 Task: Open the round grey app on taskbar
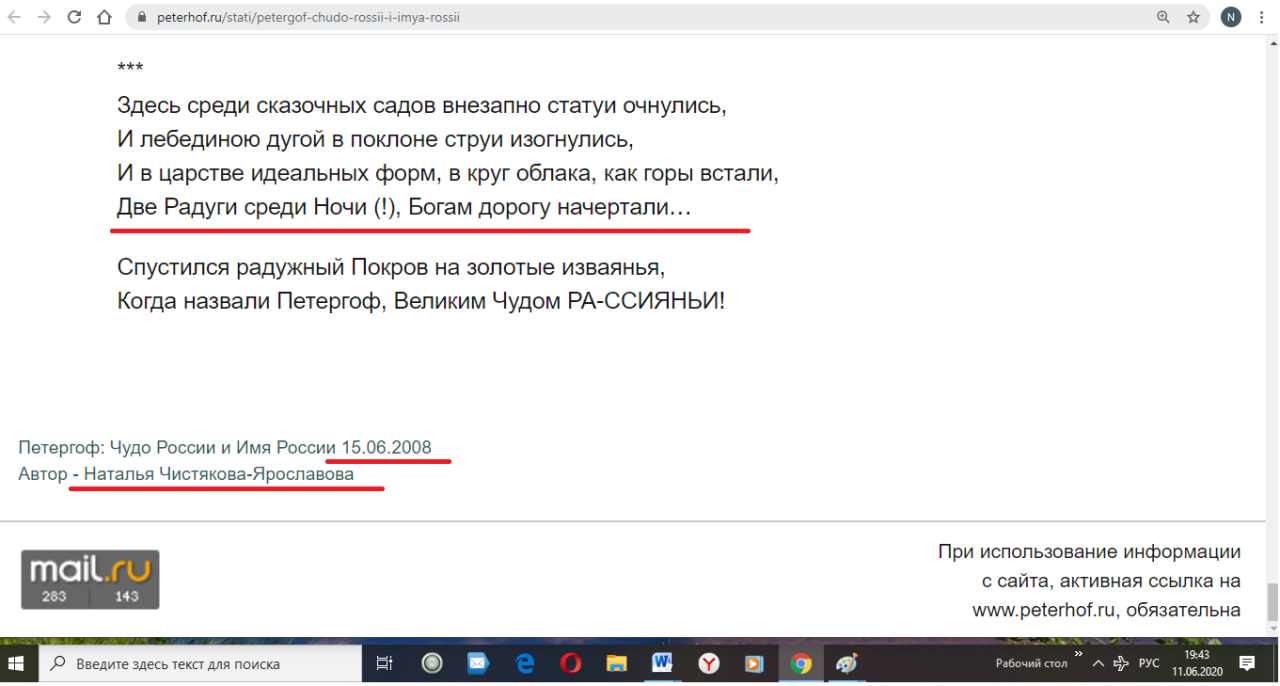(432, 663)
